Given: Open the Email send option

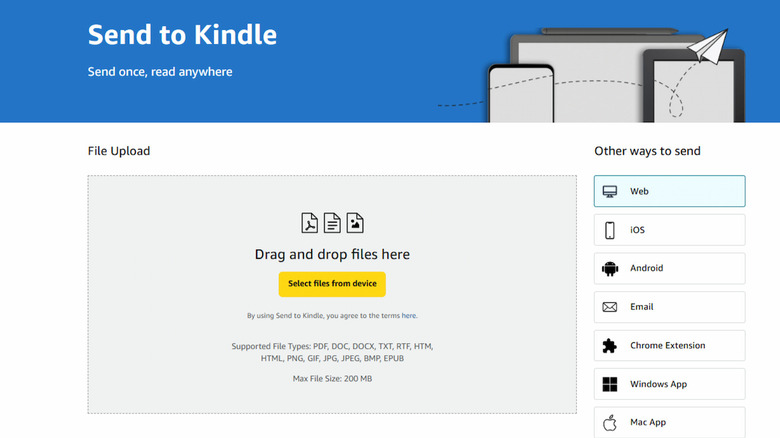Looking at the screenshot, I should 670,307.
